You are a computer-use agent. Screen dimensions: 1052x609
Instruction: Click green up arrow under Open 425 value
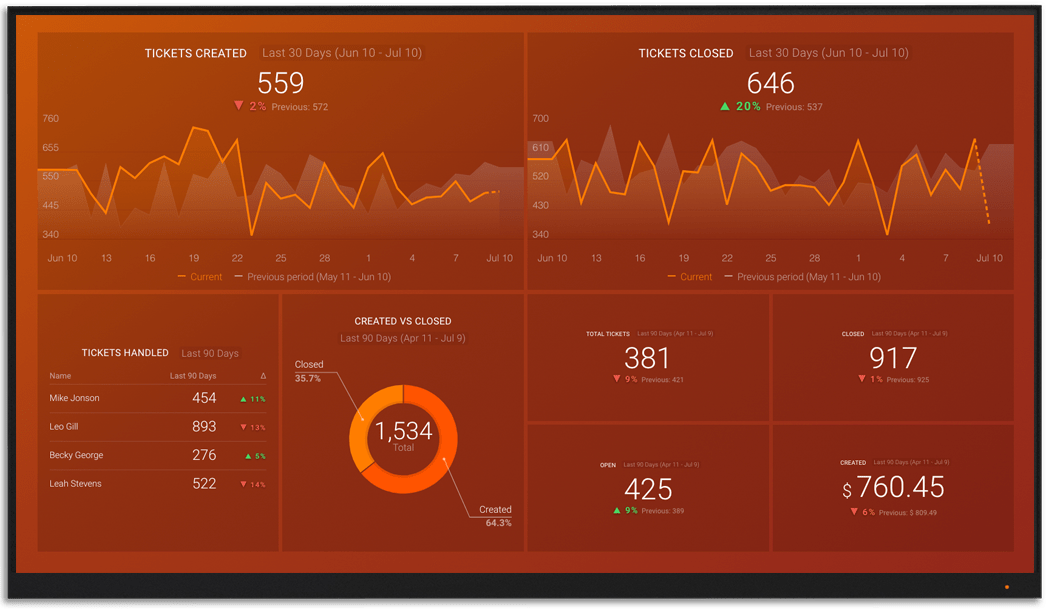coord(617,511)
